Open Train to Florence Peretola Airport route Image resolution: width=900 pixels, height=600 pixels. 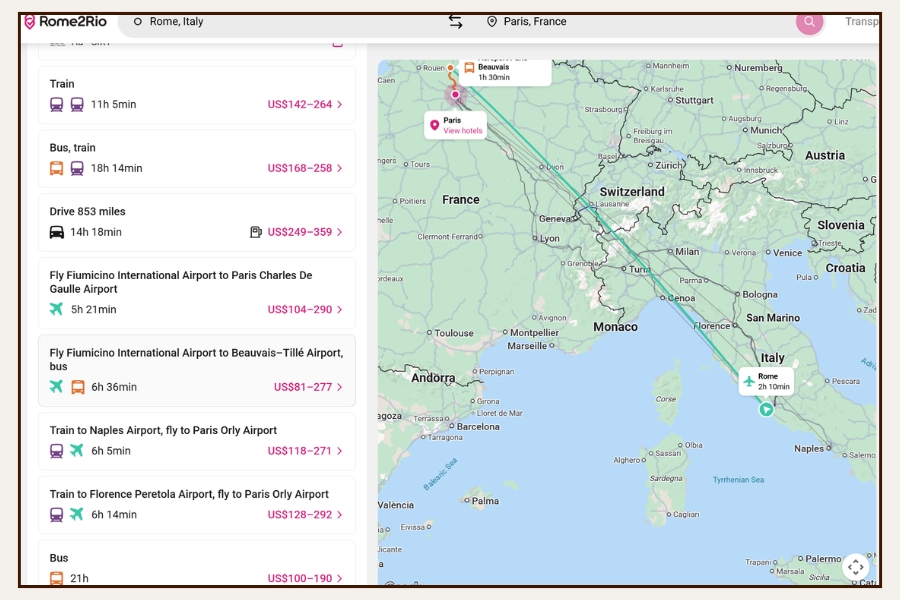[197, 505]
